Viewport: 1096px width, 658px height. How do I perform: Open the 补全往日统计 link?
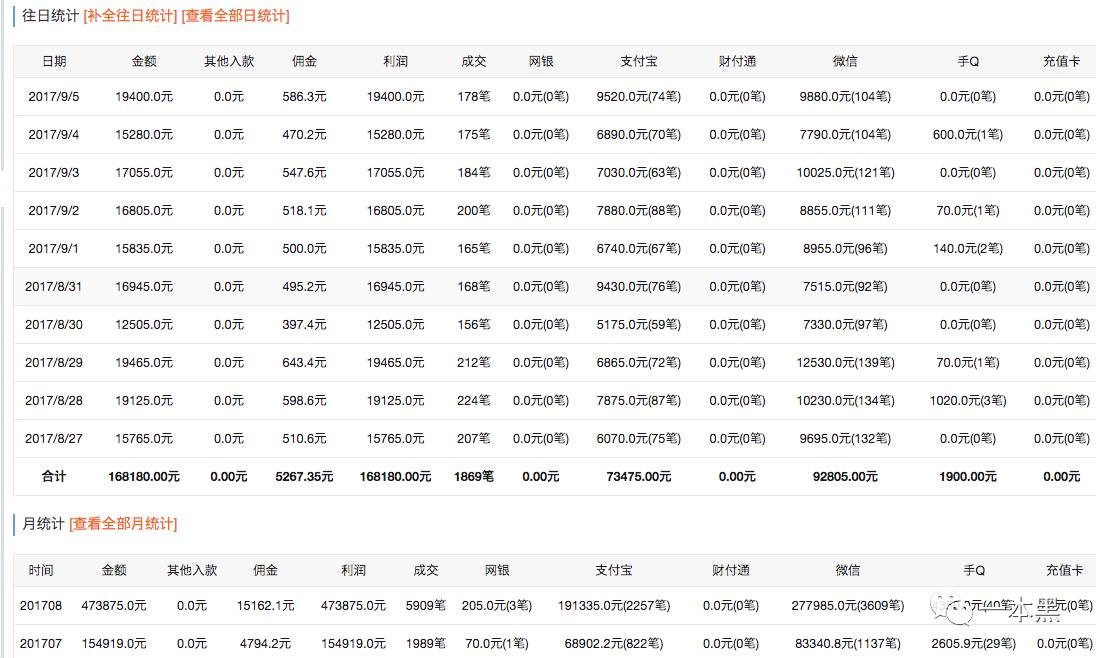pyautogui.click(x=130, y=15)
